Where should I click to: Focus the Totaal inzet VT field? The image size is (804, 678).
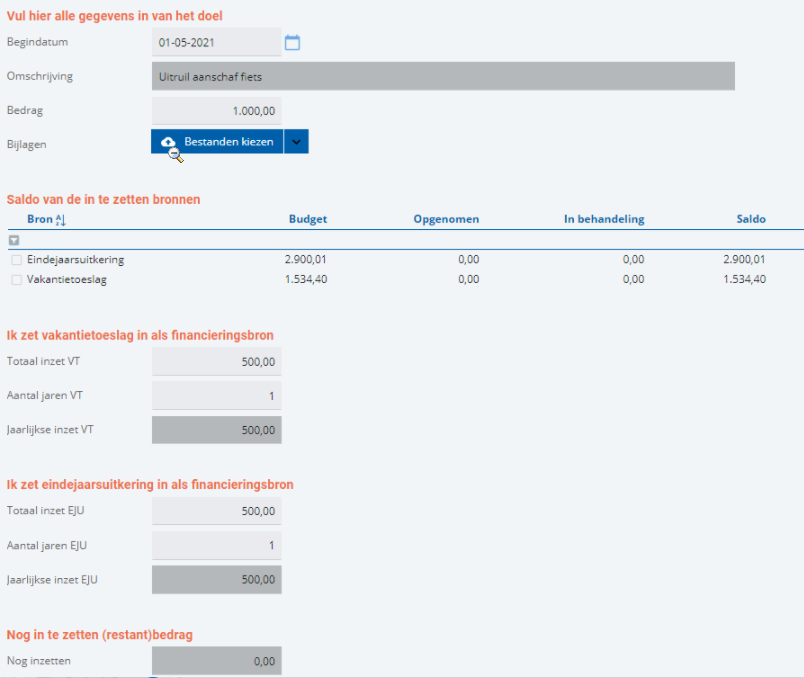pos(216,362)
